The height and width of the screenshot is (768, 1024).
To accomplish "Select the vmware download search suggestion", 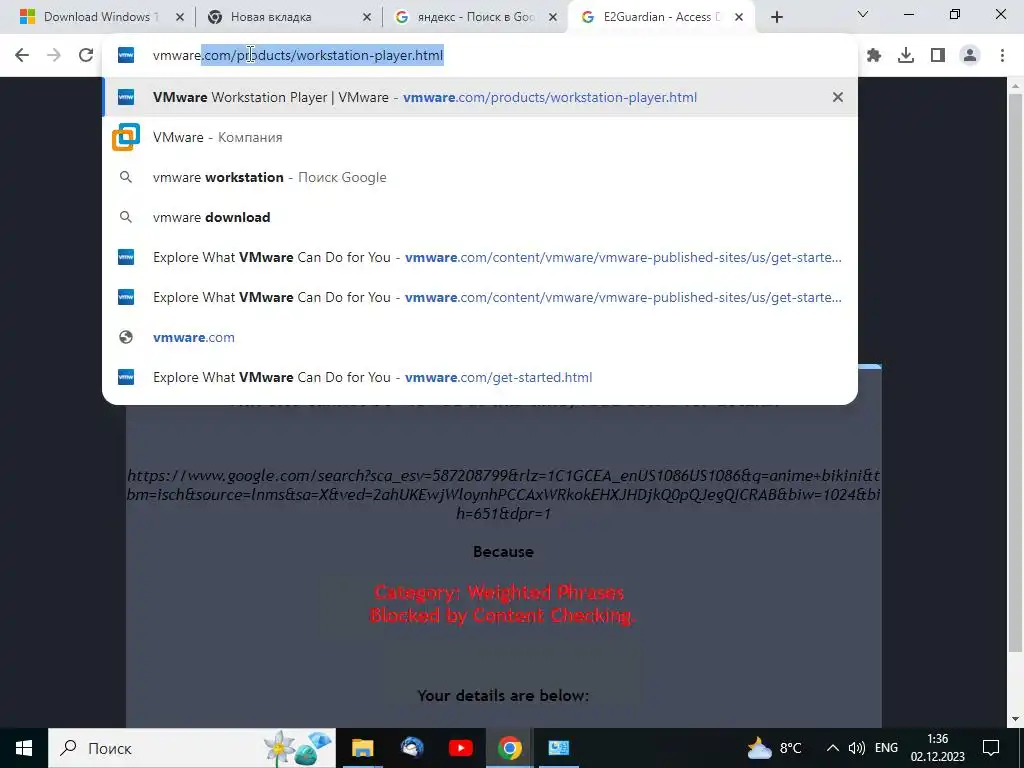I will [480, 217].
